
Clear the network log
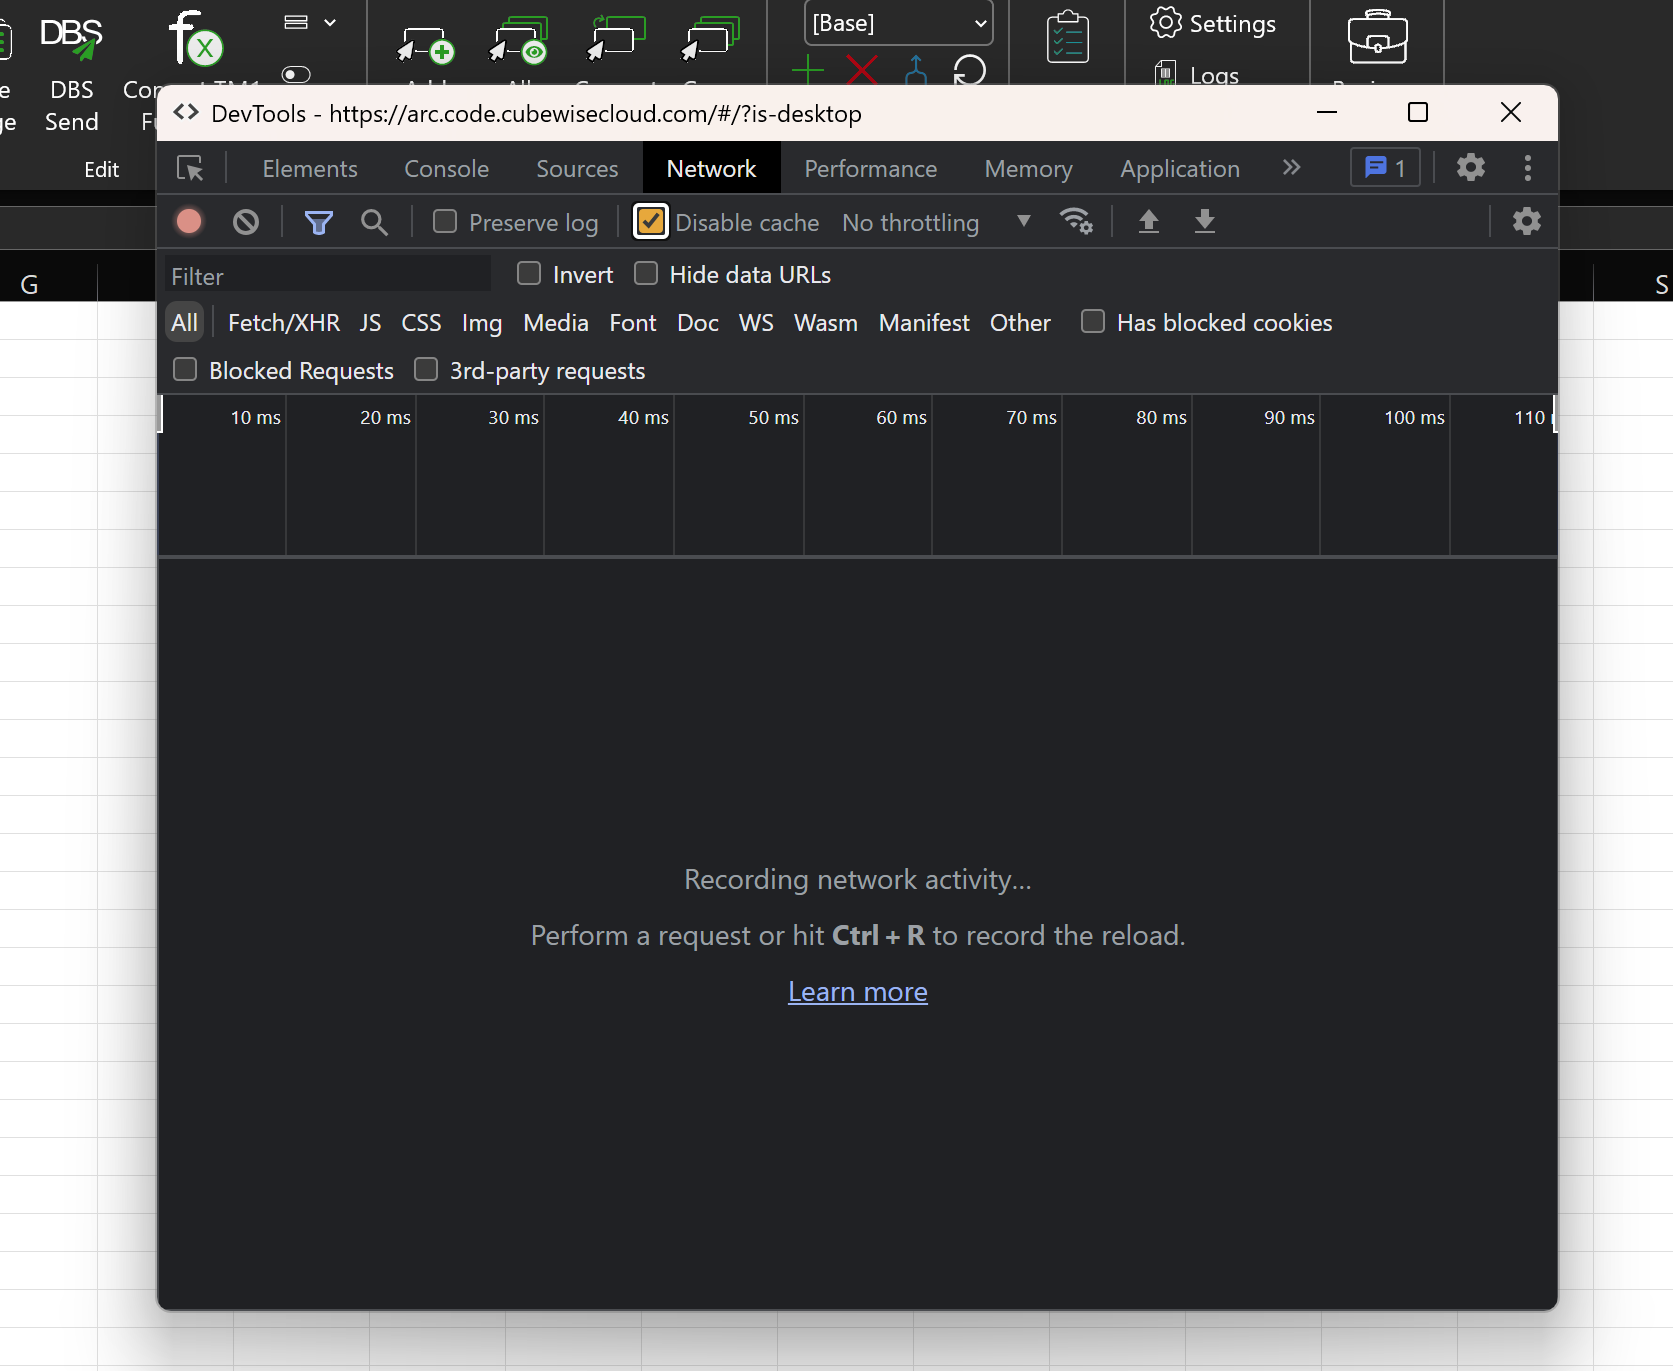point(246,222)
